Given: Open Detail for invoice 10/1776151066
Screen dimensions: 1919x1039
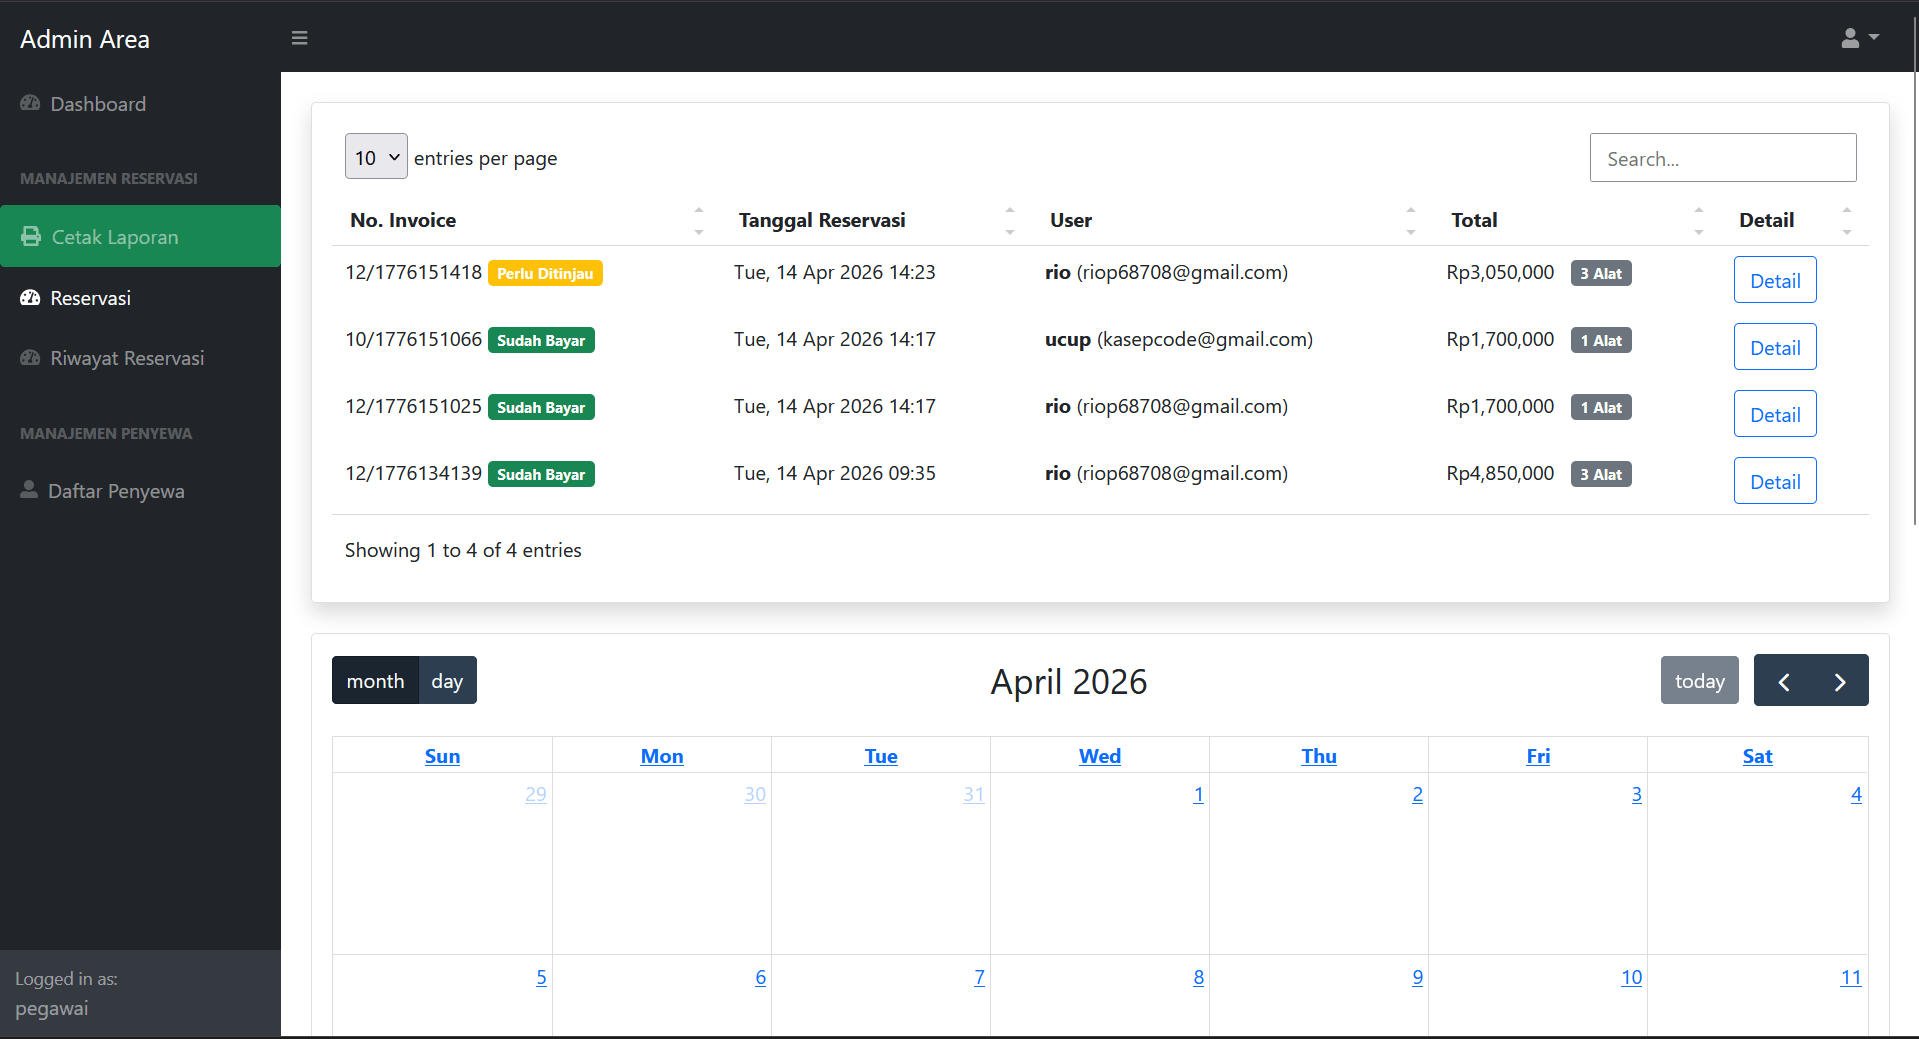Looking at the screenshot, I should 1775,347.
